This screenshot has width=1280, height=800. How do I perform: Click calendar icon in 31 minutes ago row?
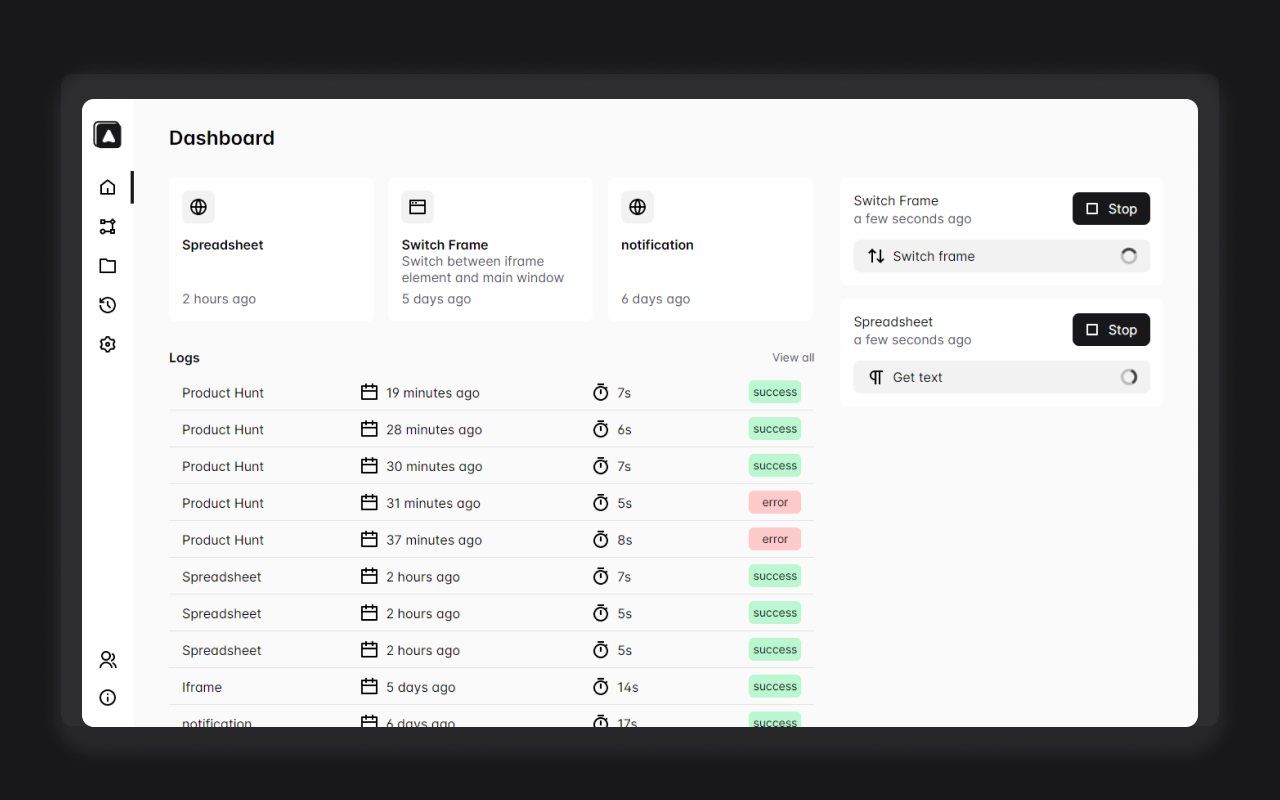[x=369, y=503]
